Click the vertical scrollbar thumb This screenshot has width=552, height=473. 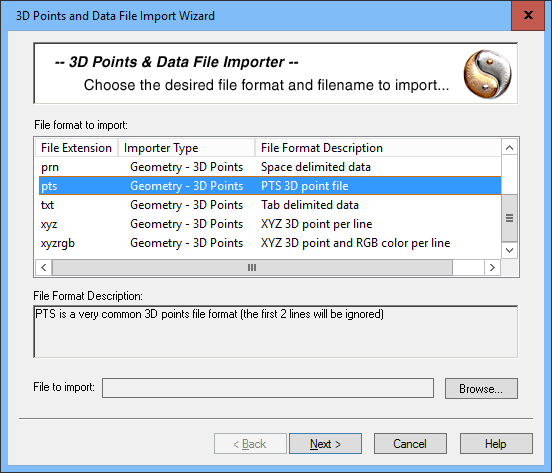[509, 218]
